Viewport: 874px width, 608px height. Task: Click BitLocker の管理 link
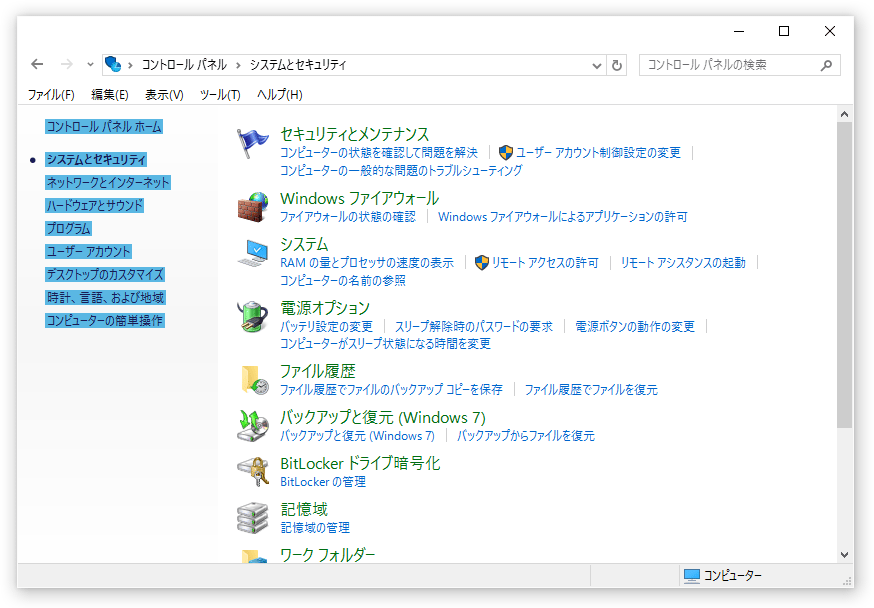point(323,481)
